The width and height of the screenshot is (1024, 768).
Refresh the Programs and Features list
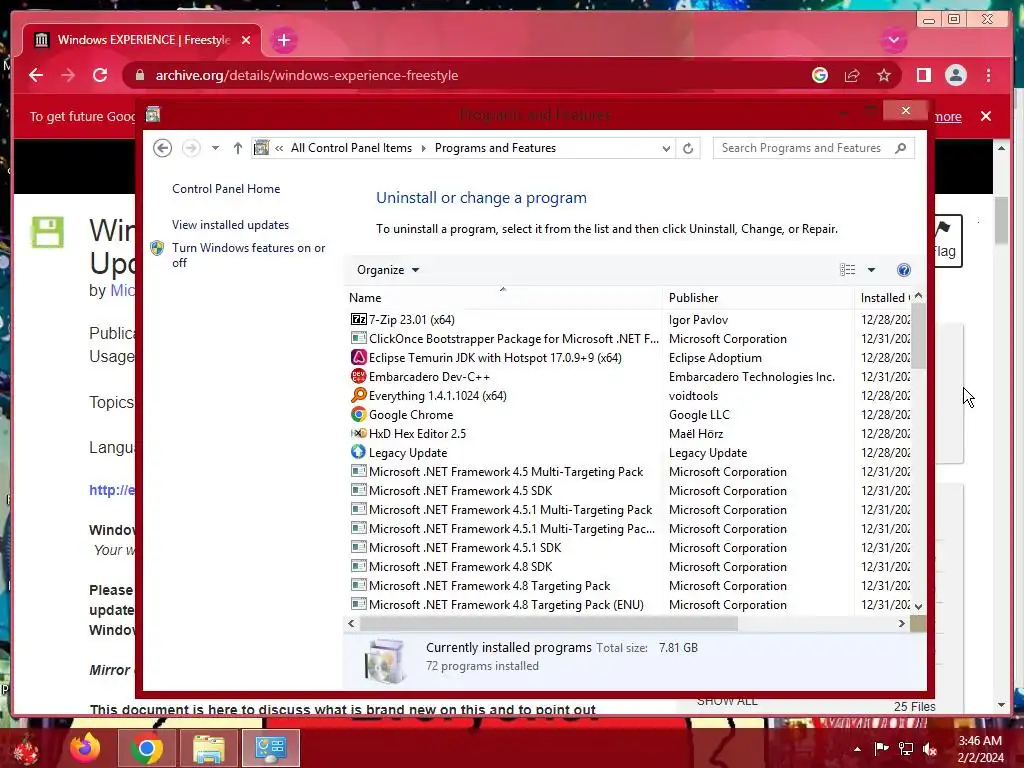(688, 148)
